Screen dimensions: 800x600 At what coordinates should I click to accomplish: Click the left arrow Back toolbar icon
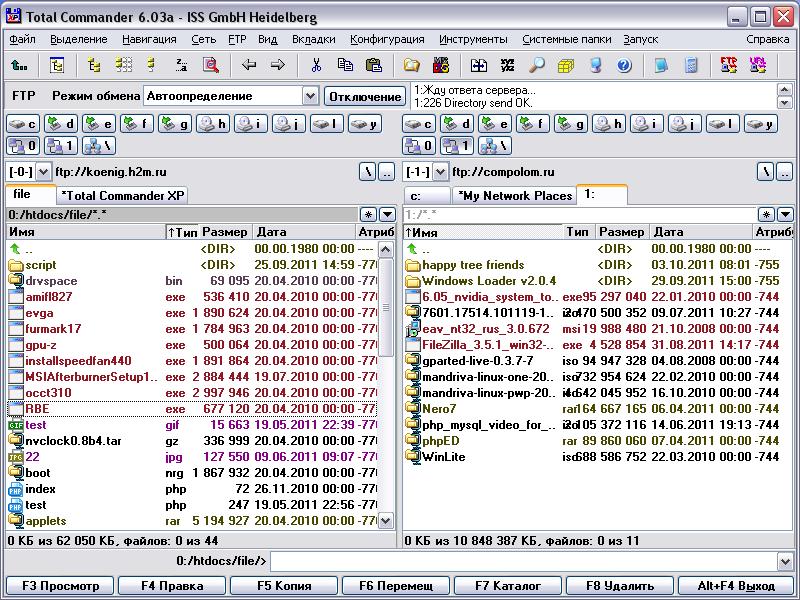249,65
